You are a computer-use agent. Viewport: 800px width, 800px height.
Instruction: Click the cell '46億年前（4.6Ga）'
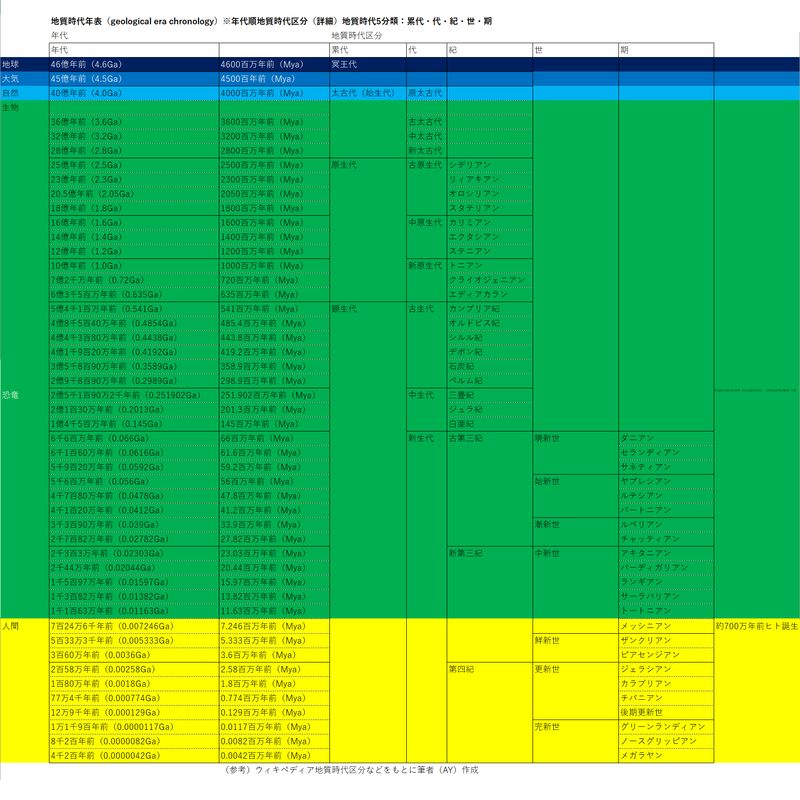(x=86, y=65)
